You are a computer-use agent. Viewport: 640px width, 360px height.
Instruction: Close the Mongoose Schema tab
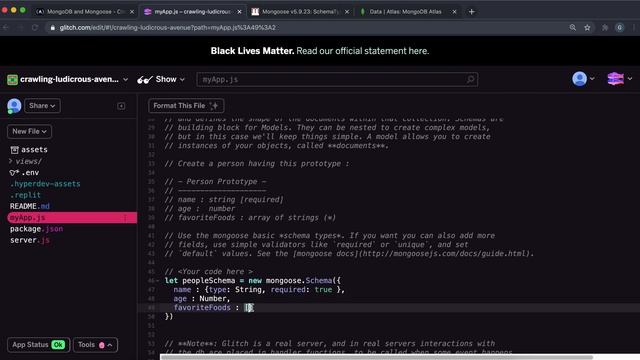[x=347, y=12]
